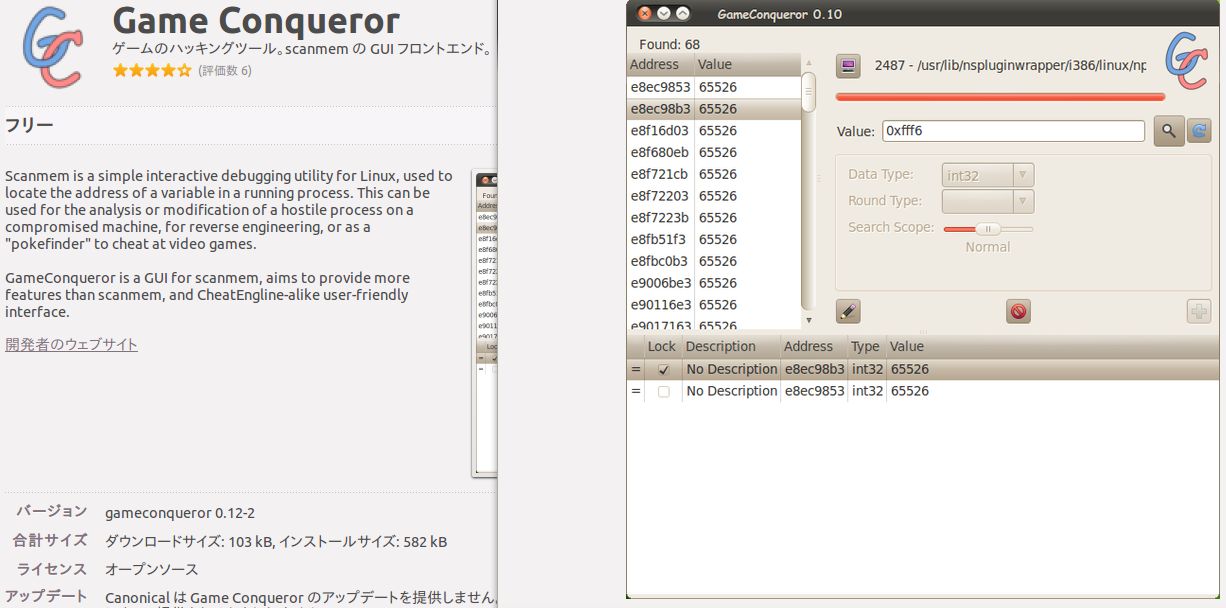Select address e8f72203 in the found list
Viewport: 1226px width, 608px height.
pyautogui.click(x=660, y=196)
